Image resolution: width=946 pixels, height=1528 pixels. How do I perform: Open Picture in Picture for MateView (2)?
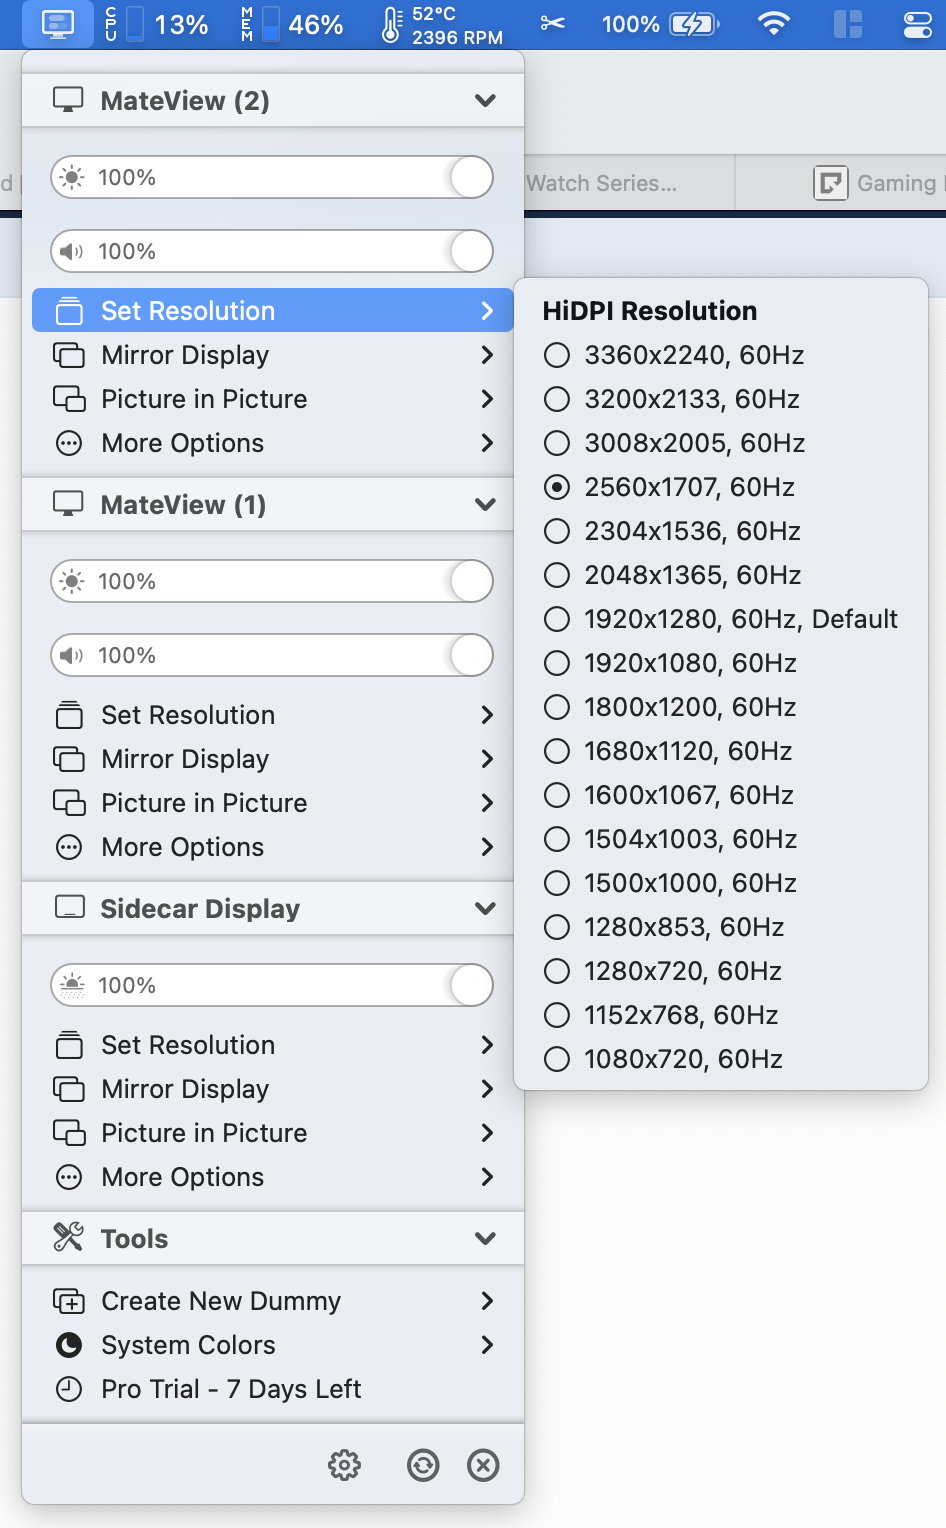273,399
